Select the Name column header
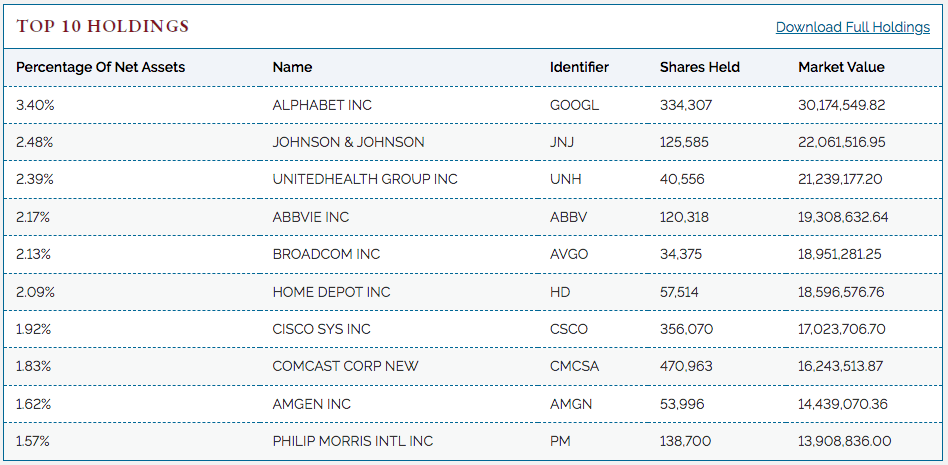Image resolution: width=948 pixels, height=465 pixels. coord(292,67)
